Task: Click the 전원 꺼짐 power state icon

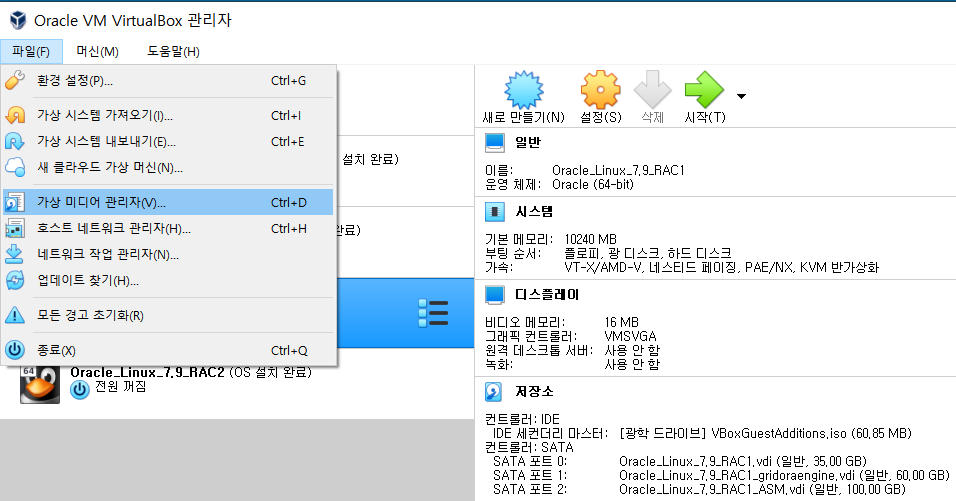Action: pos(79,389)
